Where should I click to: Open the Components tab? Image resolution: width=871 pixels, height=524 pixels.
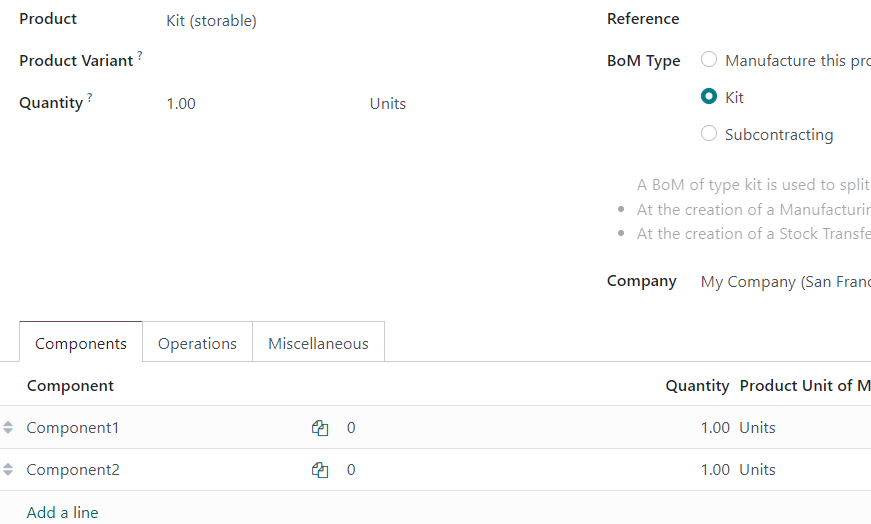(81, 343)
